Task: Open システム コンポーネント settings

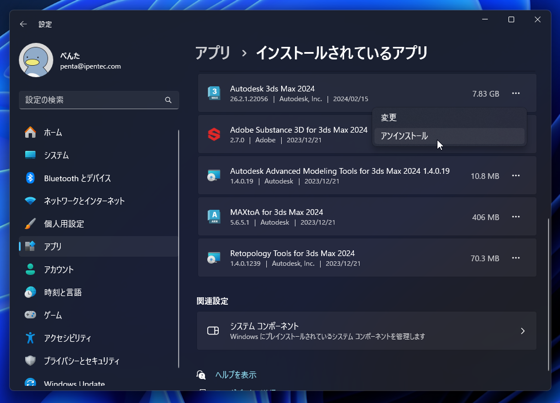Action: [366, 331]
